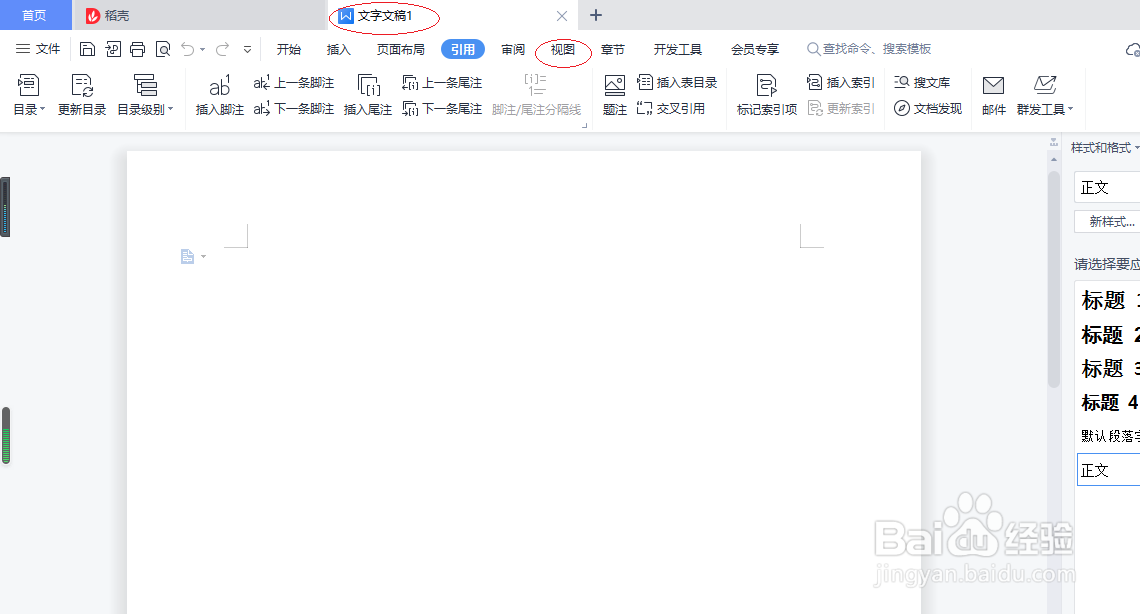Apply the 标题 1 heading style
The width and height of the screenshot is (1140, 614).
click(x=1105, y=300)
